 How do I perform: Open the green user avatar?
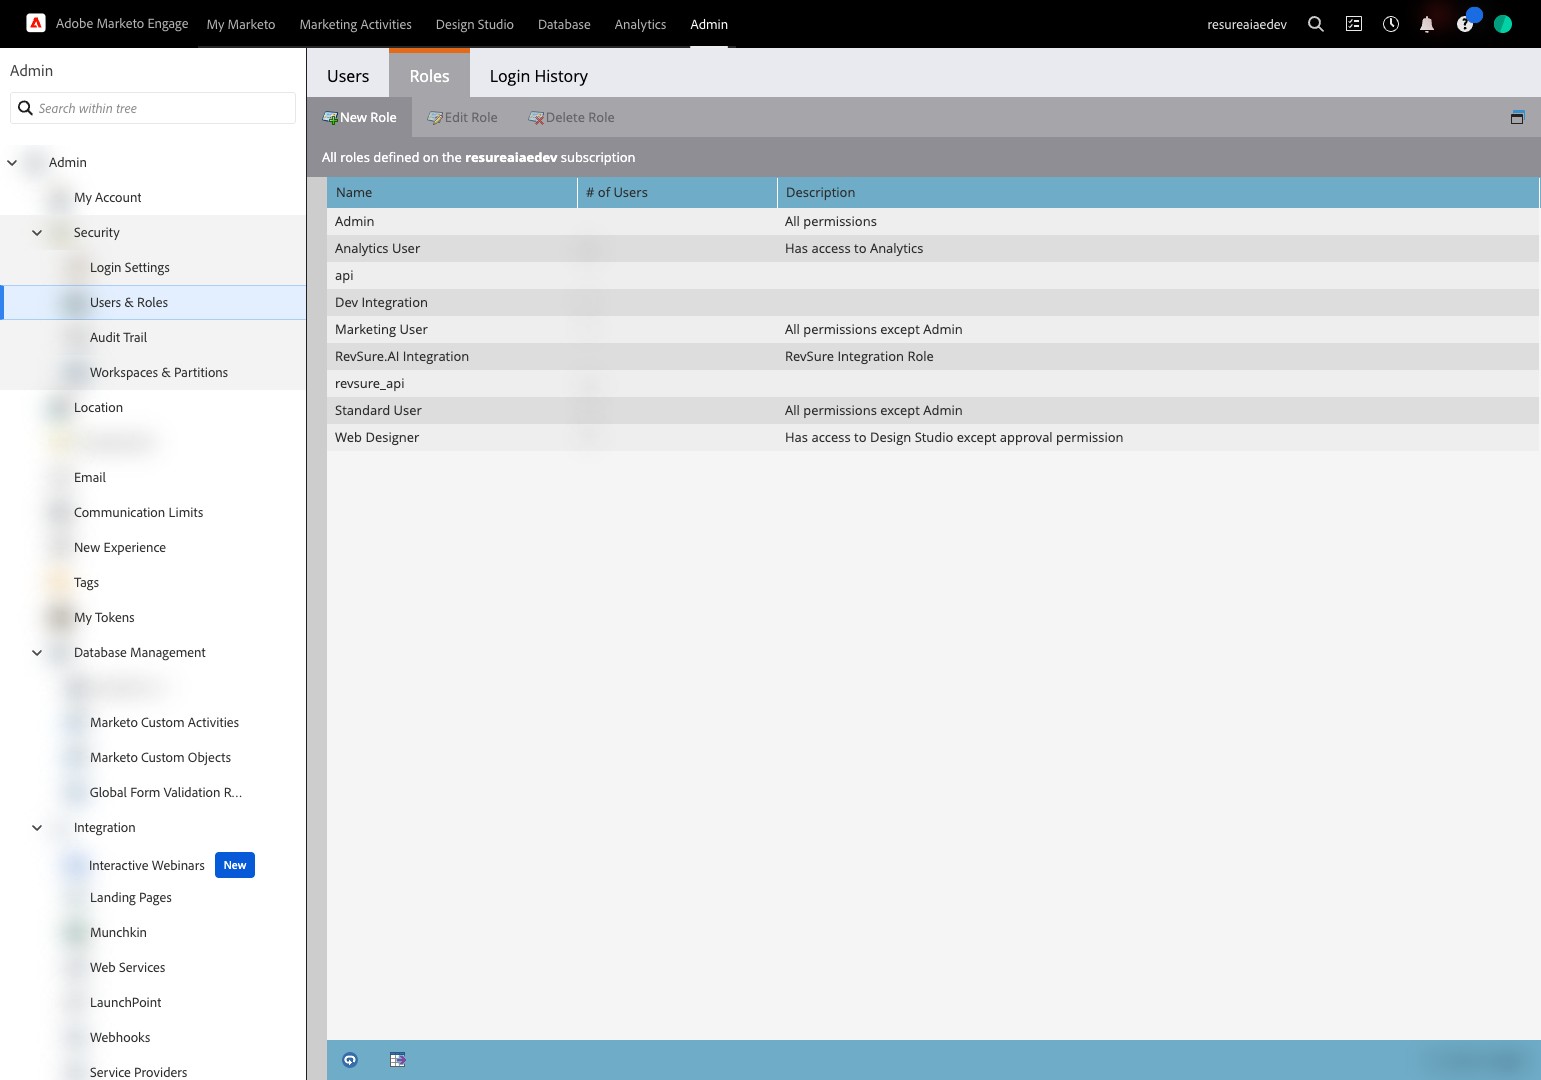point(1503,24)
